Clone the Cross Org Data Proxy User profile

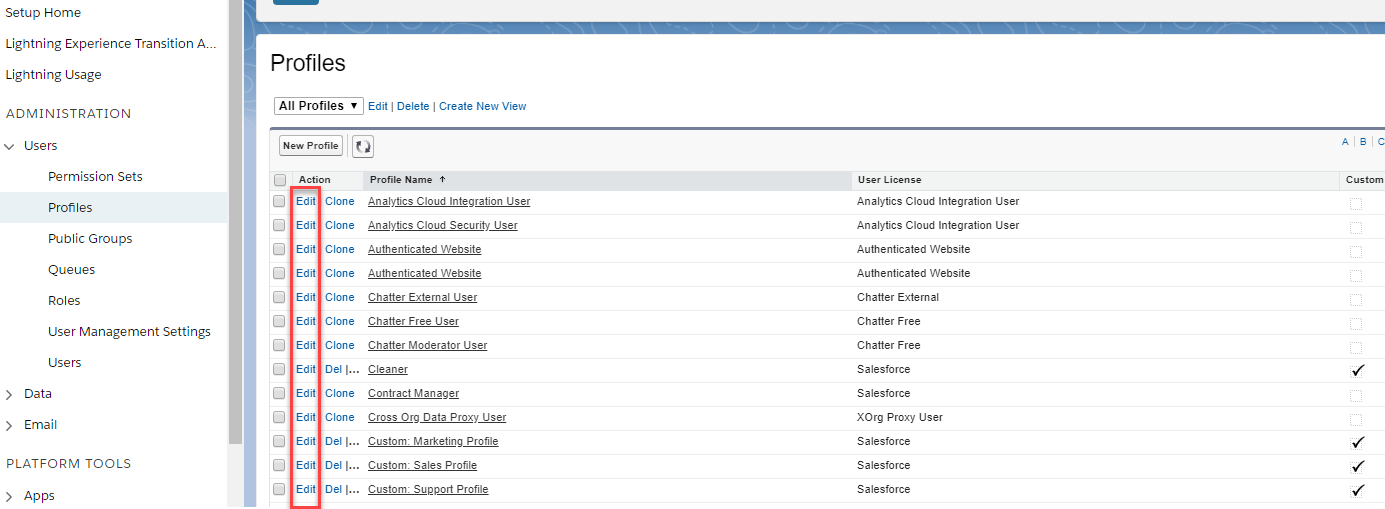pos(340,417)
